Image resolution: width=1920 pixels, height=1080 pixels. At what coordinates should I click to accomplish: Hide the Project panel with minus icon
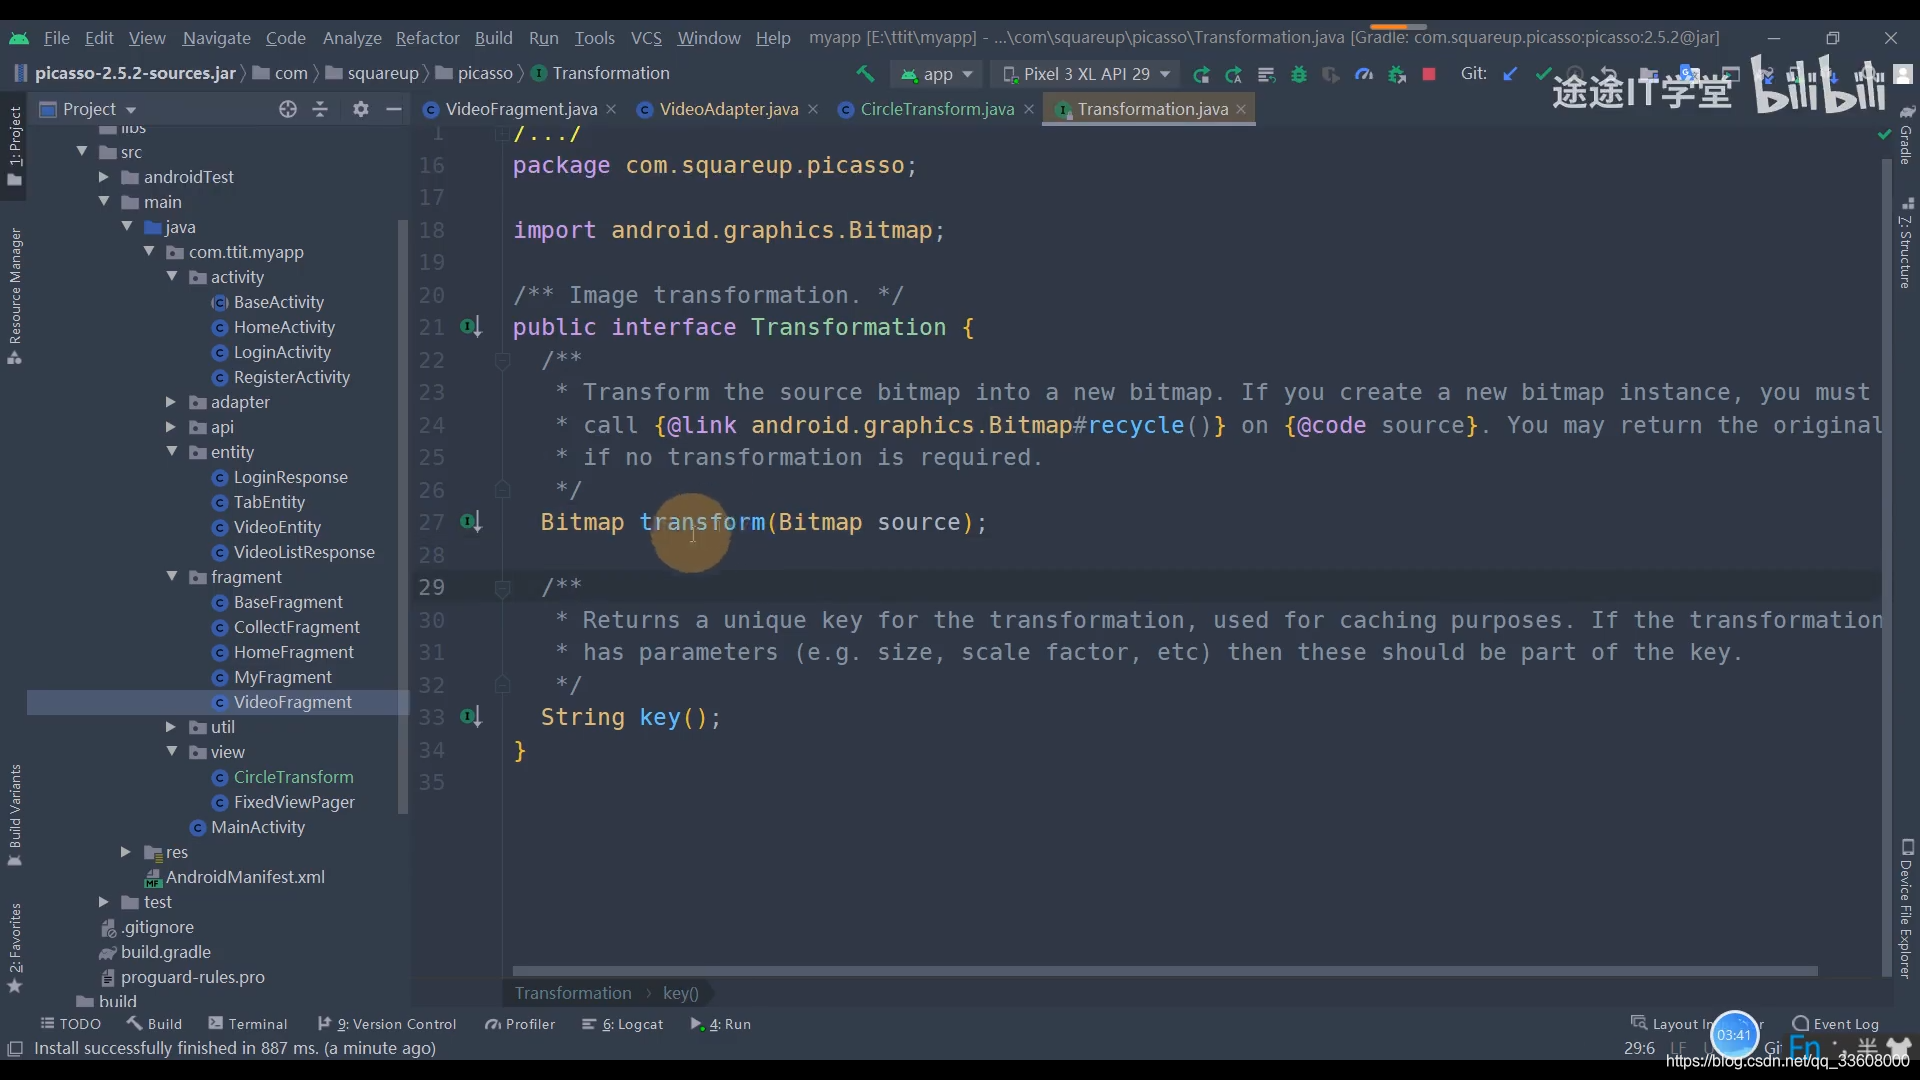click(x=394, y=109)
